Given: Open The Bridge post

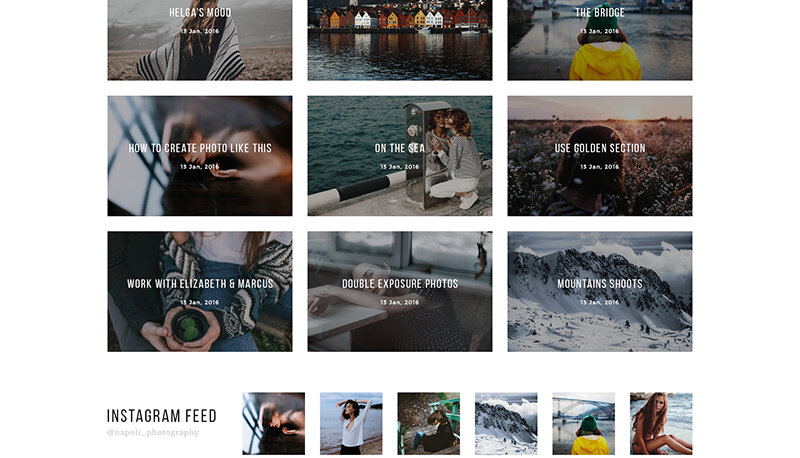Looking at the screenshot, I should pos(599,40).
